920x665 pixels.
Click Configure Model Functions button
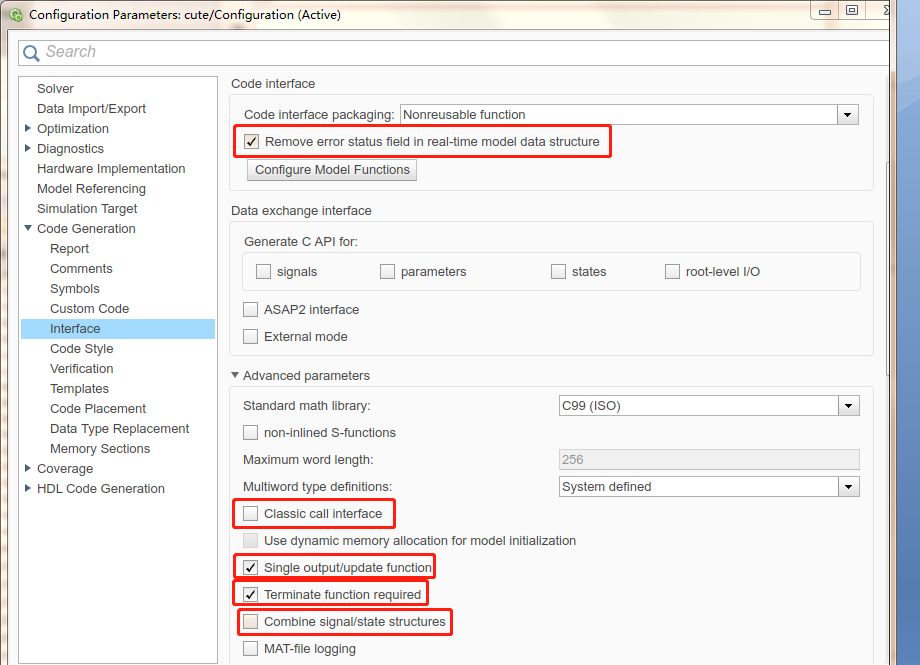[x=332, y=170]
